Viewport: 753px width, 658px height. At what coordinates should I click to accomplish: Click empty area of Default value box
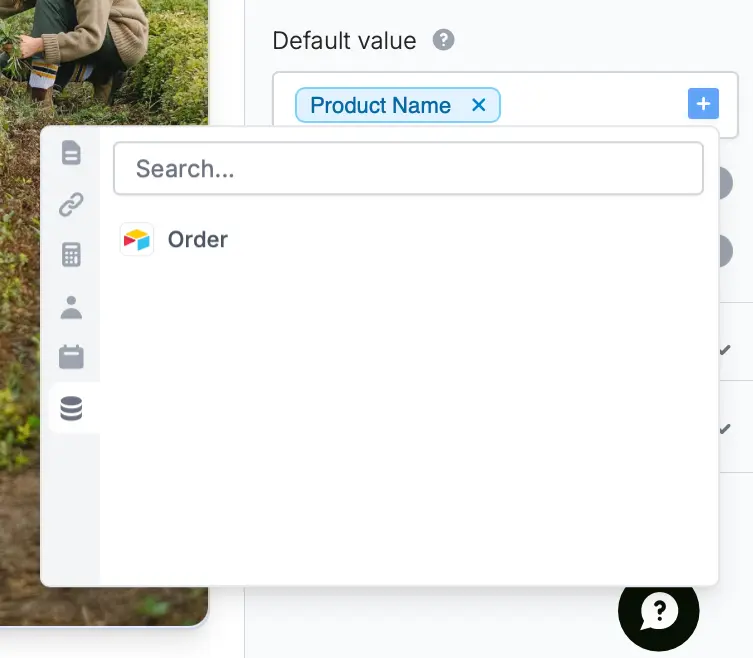(x=594, y=104)
